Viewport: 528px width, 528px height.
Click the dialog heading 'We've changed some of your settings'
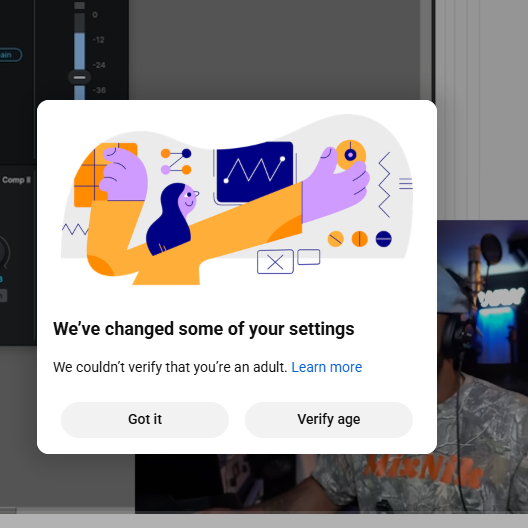pos(204,329)
